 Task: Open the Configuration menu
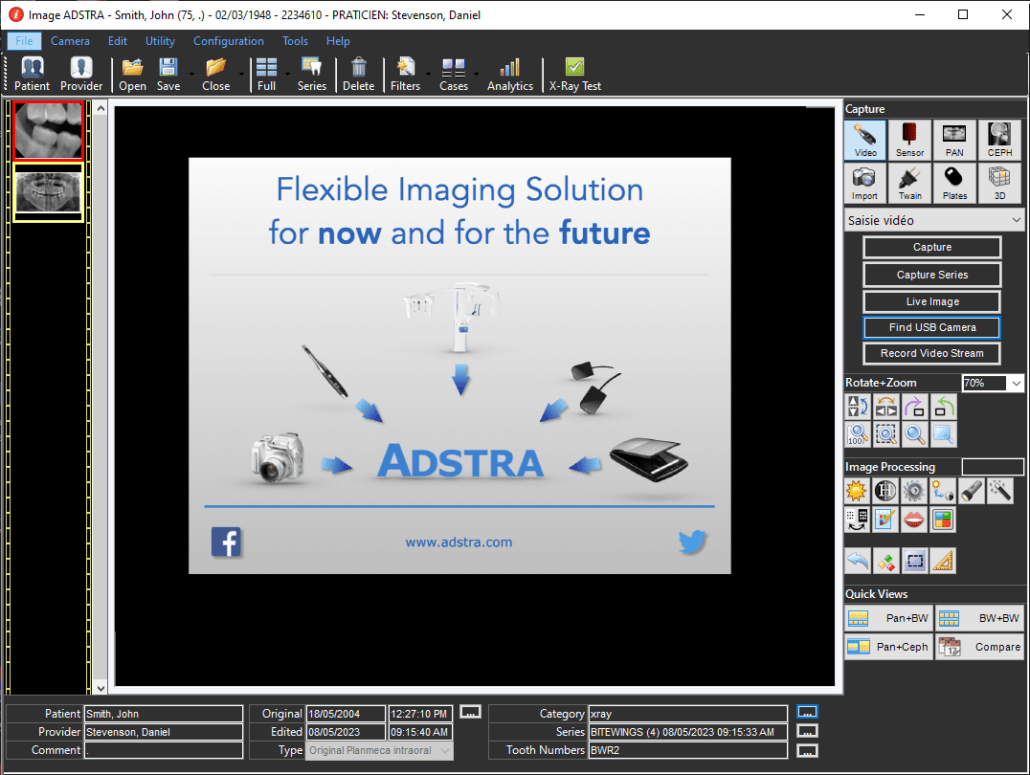click(x=228, y=41)
